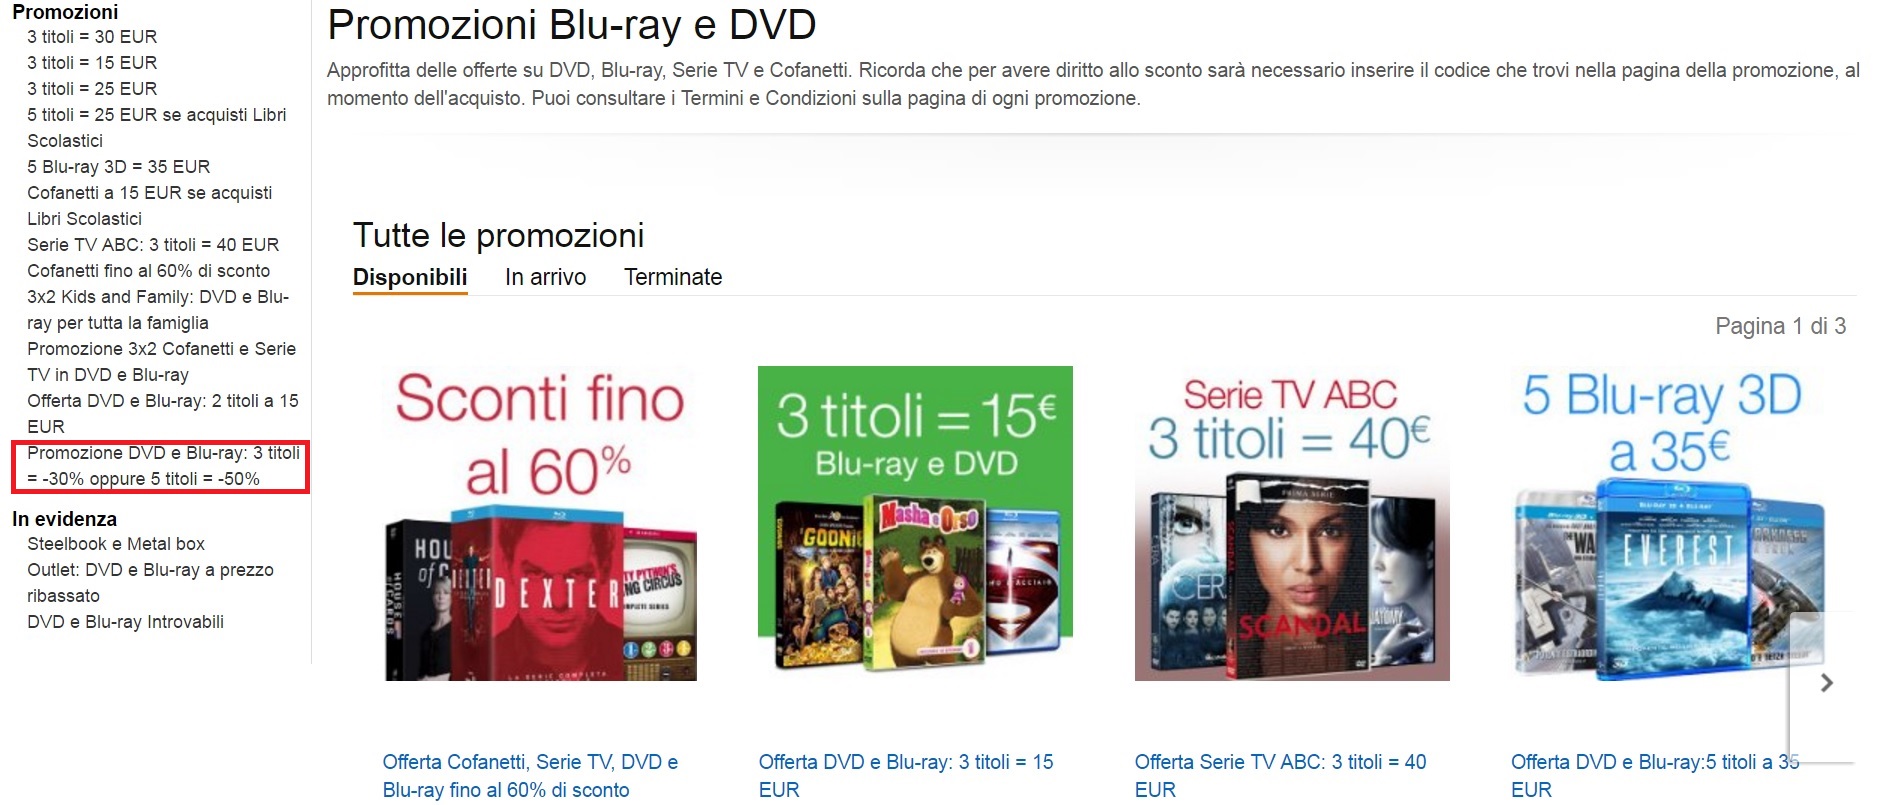Select 3 titoli = 30 EUR in sidebar
1889x805 pixels.
click(92, 37)
